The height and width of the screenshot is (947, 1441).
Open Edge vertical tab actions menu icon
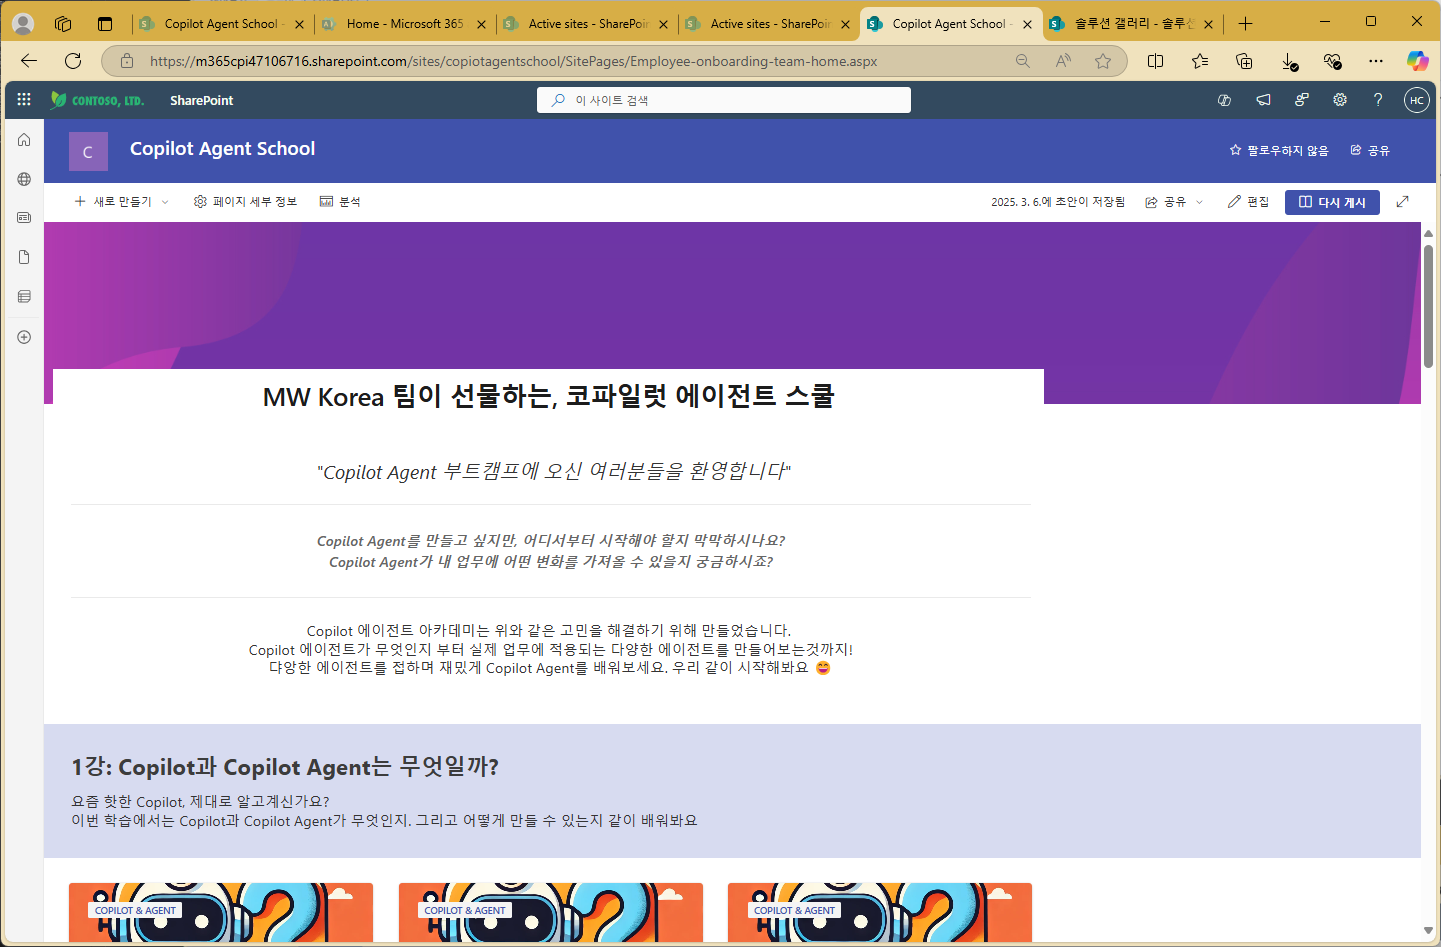[x=105, y=23]
